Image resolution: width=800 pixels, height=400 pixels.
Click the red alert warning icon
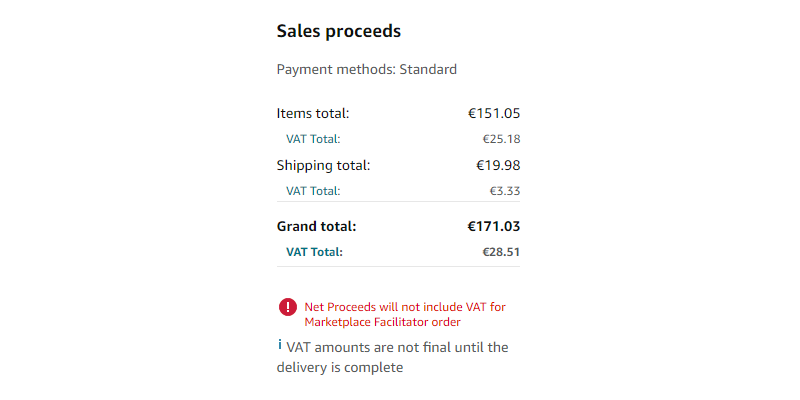click(288, 307)
